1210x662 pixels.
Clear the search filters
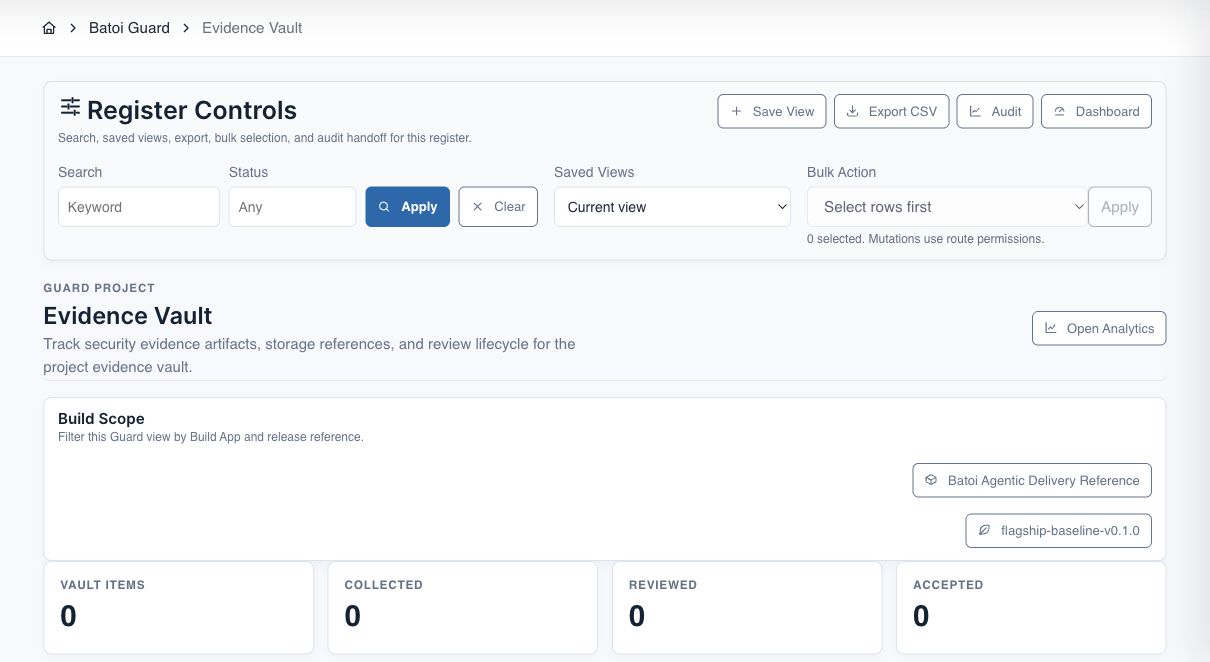click(x=498, y=207)
